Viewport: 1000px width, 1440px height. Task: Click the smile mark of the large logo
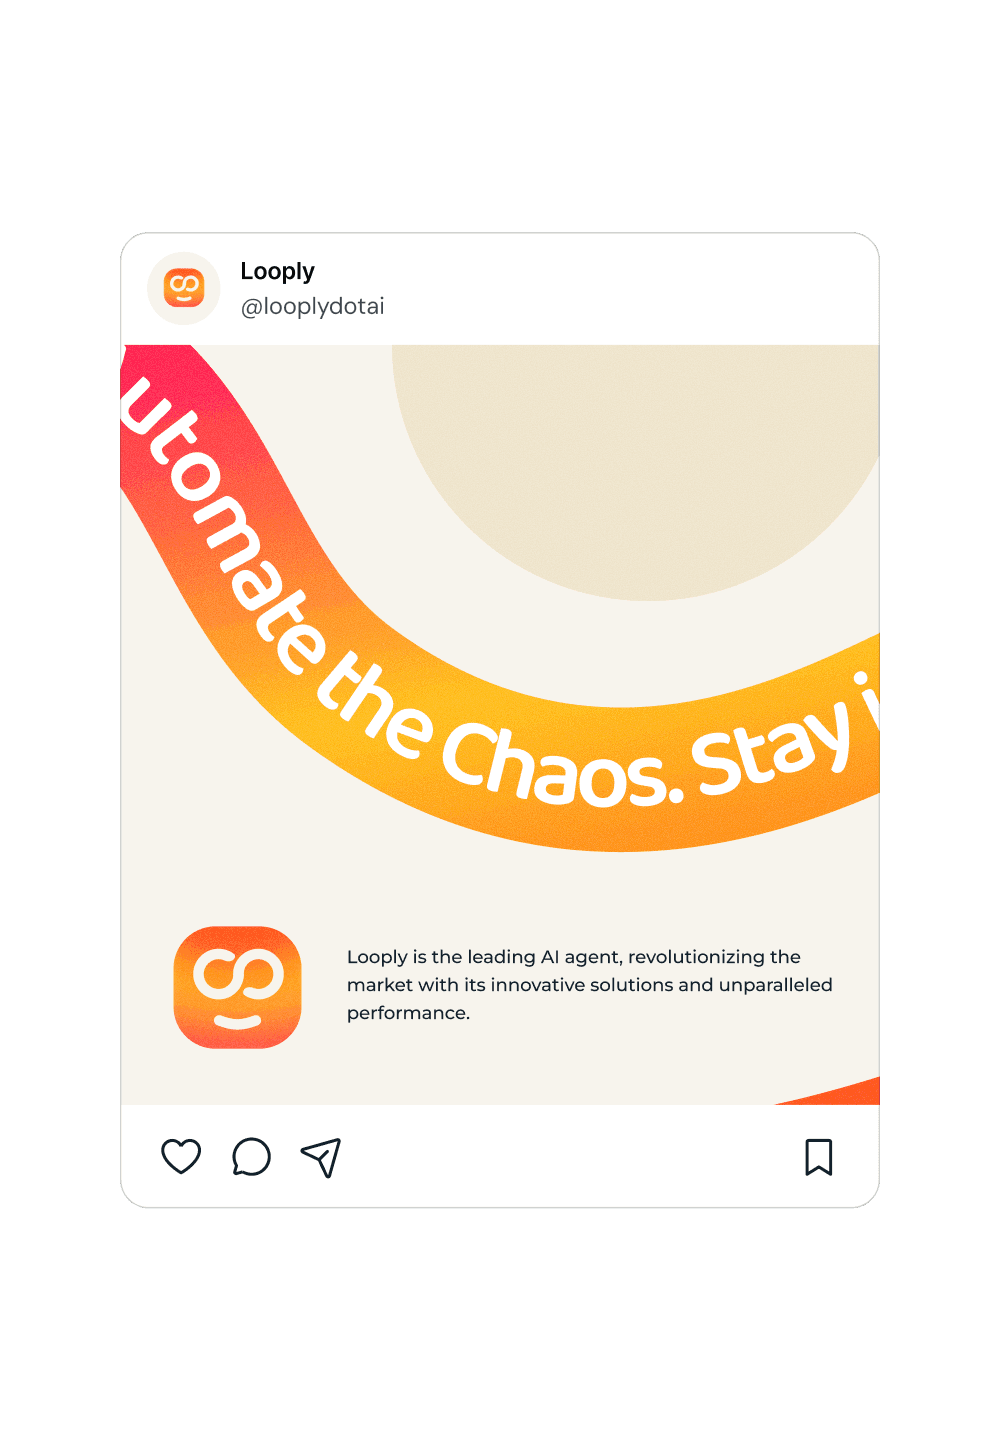point(238,1022)
